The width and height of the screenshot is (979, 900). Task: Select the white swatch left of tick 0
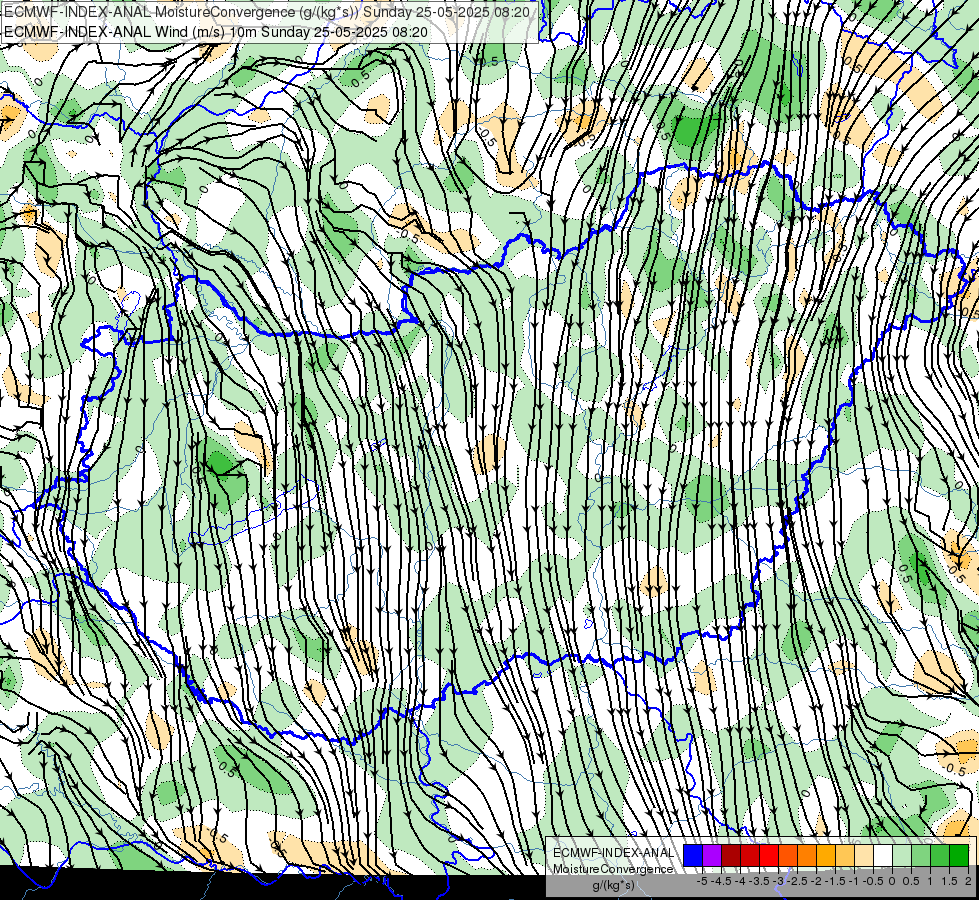[883, 855]
